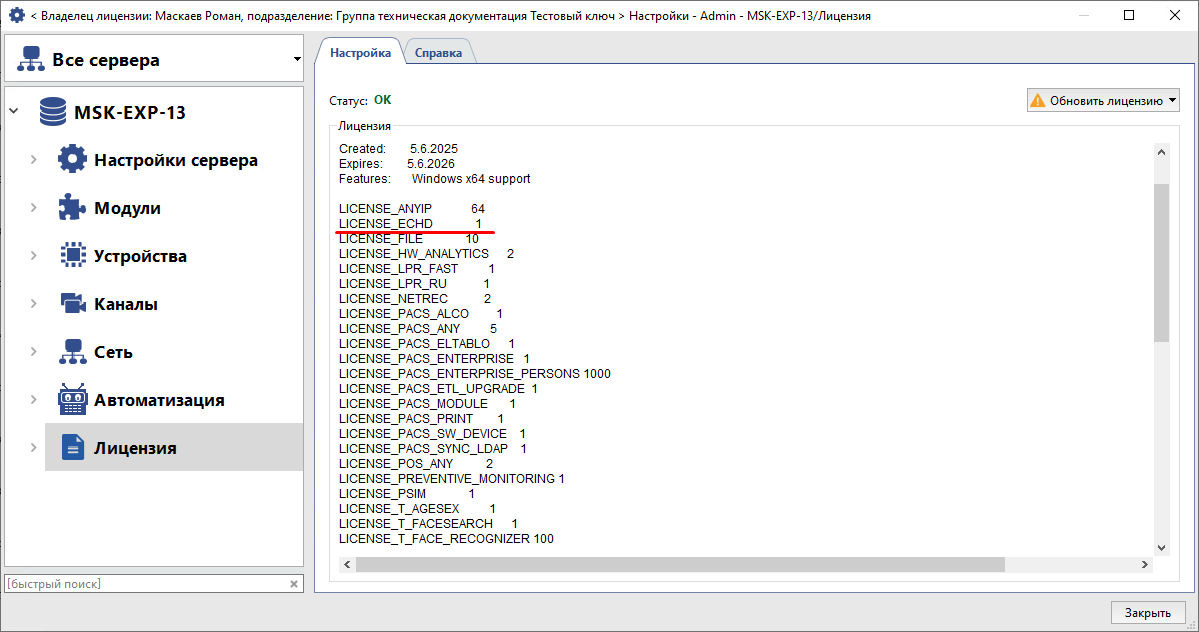Click the Created date line

[398, 149]
